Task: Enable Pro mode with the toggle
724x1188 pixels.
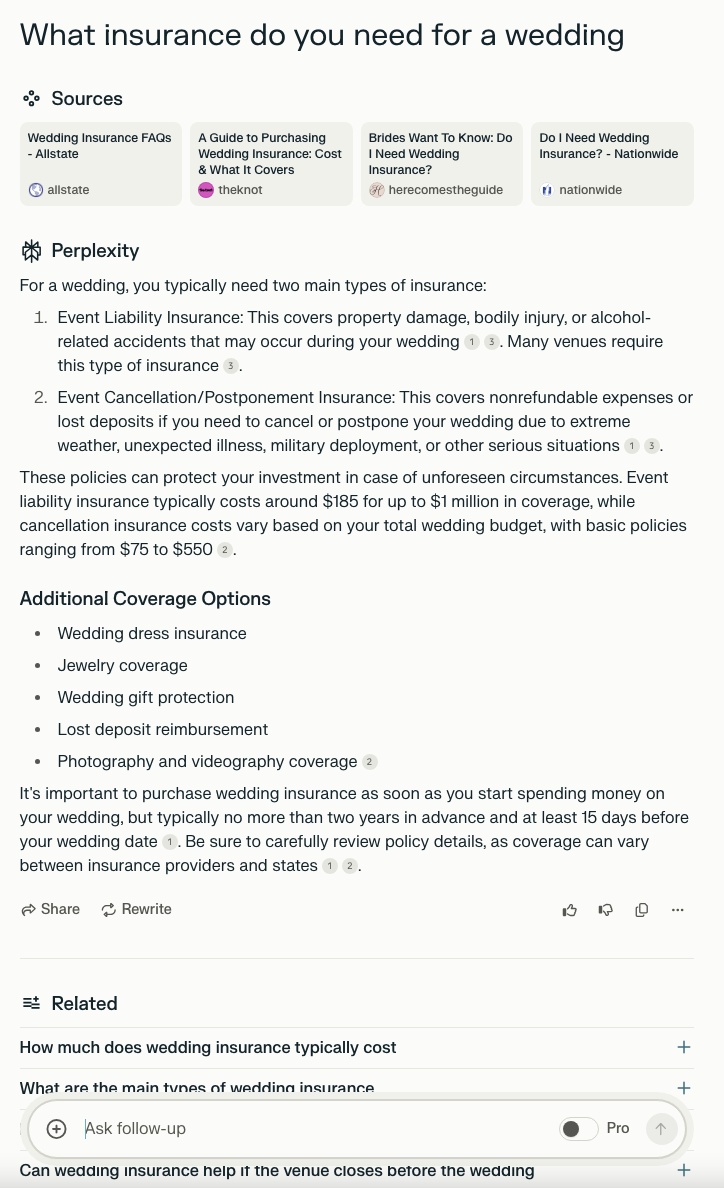Action: [578, 1128]
